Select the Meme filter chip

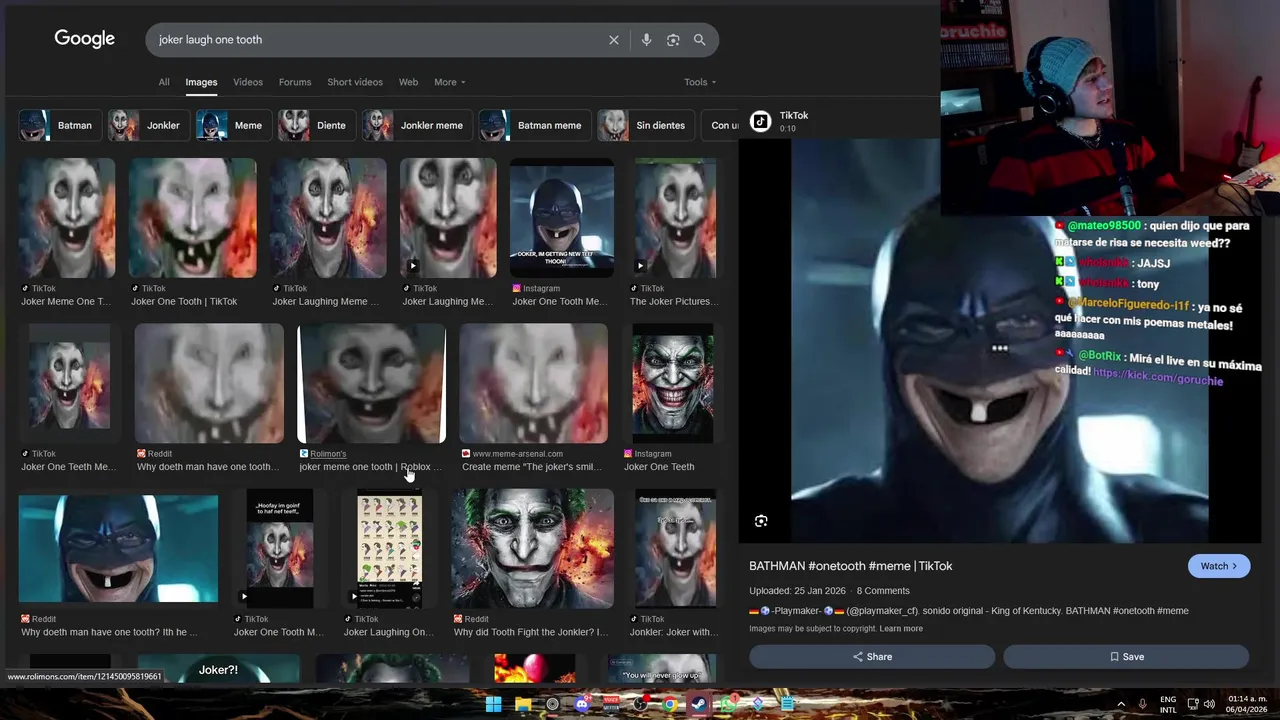coord(233,125)
